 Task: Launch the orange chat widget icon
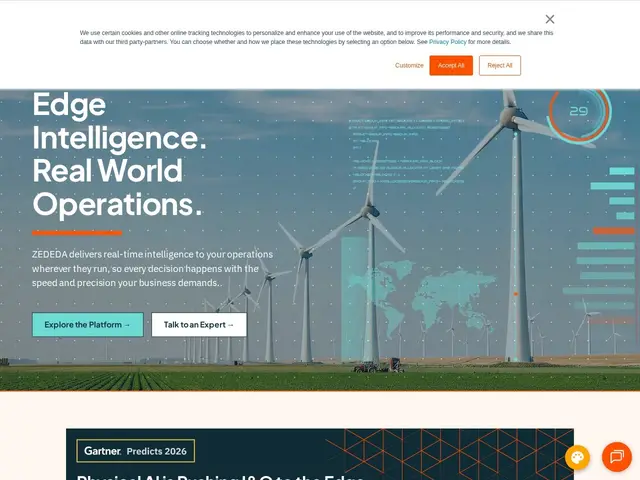616,456
